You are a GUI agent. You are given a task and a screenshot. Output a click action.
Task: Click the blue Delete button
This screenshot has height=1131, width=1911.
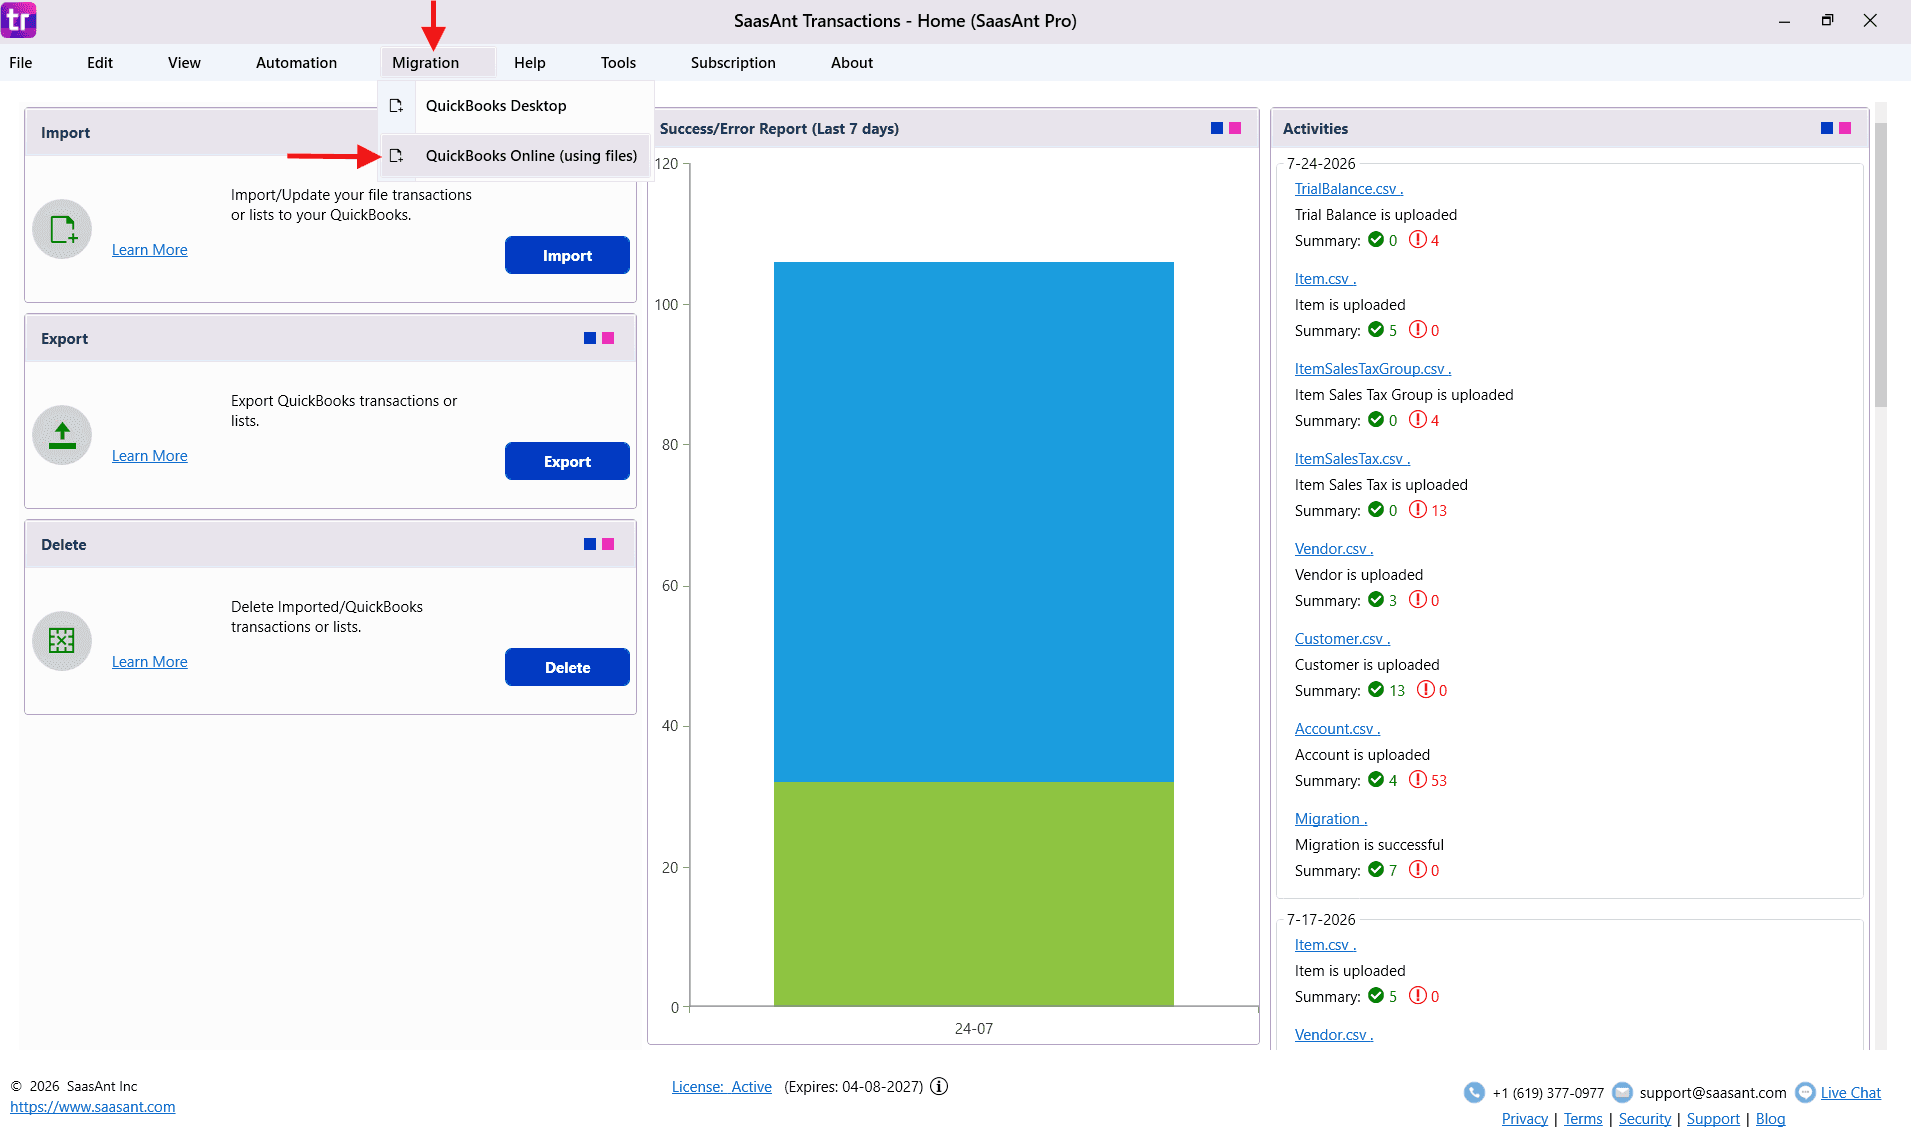(x=567, y=667)
